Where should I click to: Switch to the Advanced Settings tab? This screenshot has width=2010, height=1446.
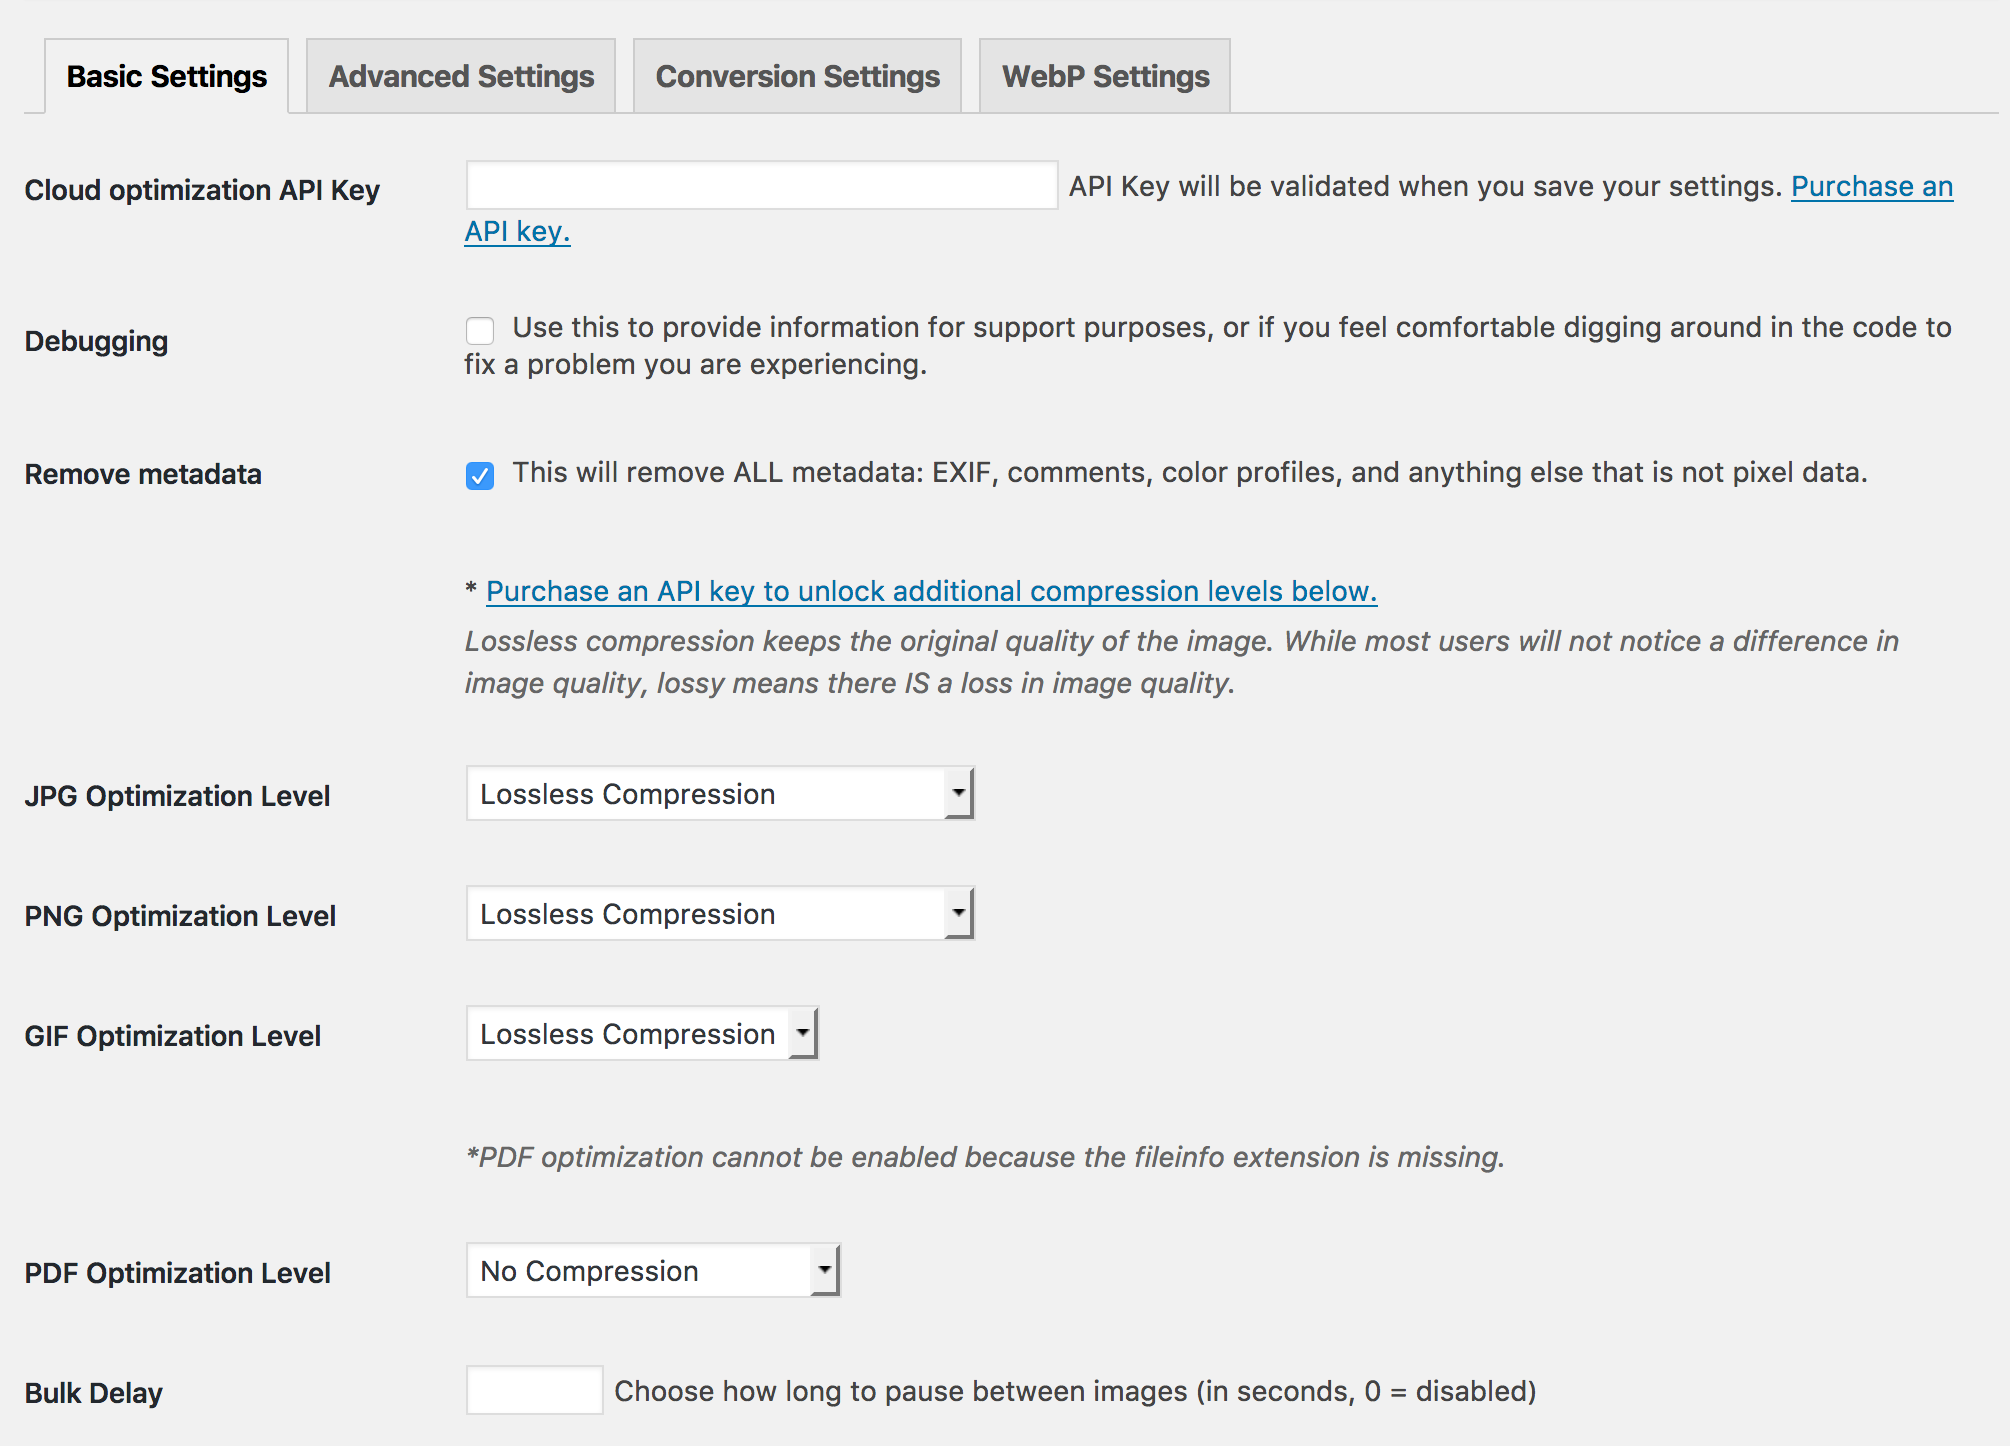pos(461,77)
